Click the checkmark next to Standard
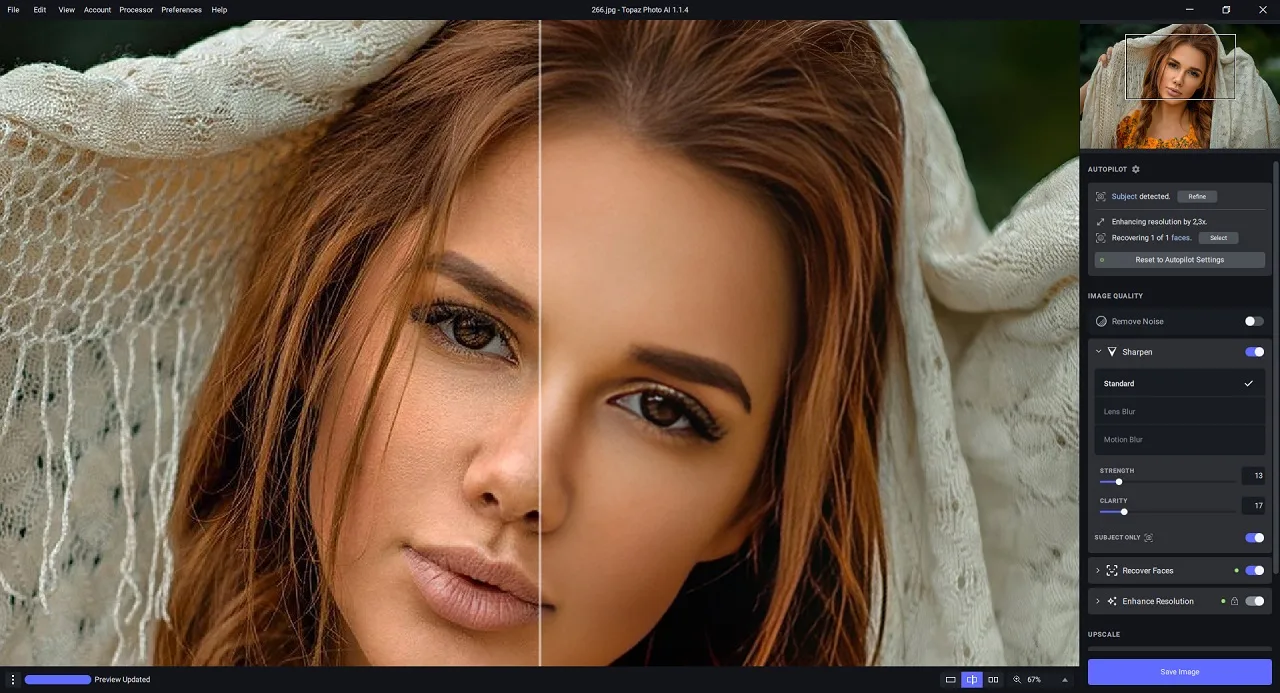1280x693 pixels. tap(1248, 384)
